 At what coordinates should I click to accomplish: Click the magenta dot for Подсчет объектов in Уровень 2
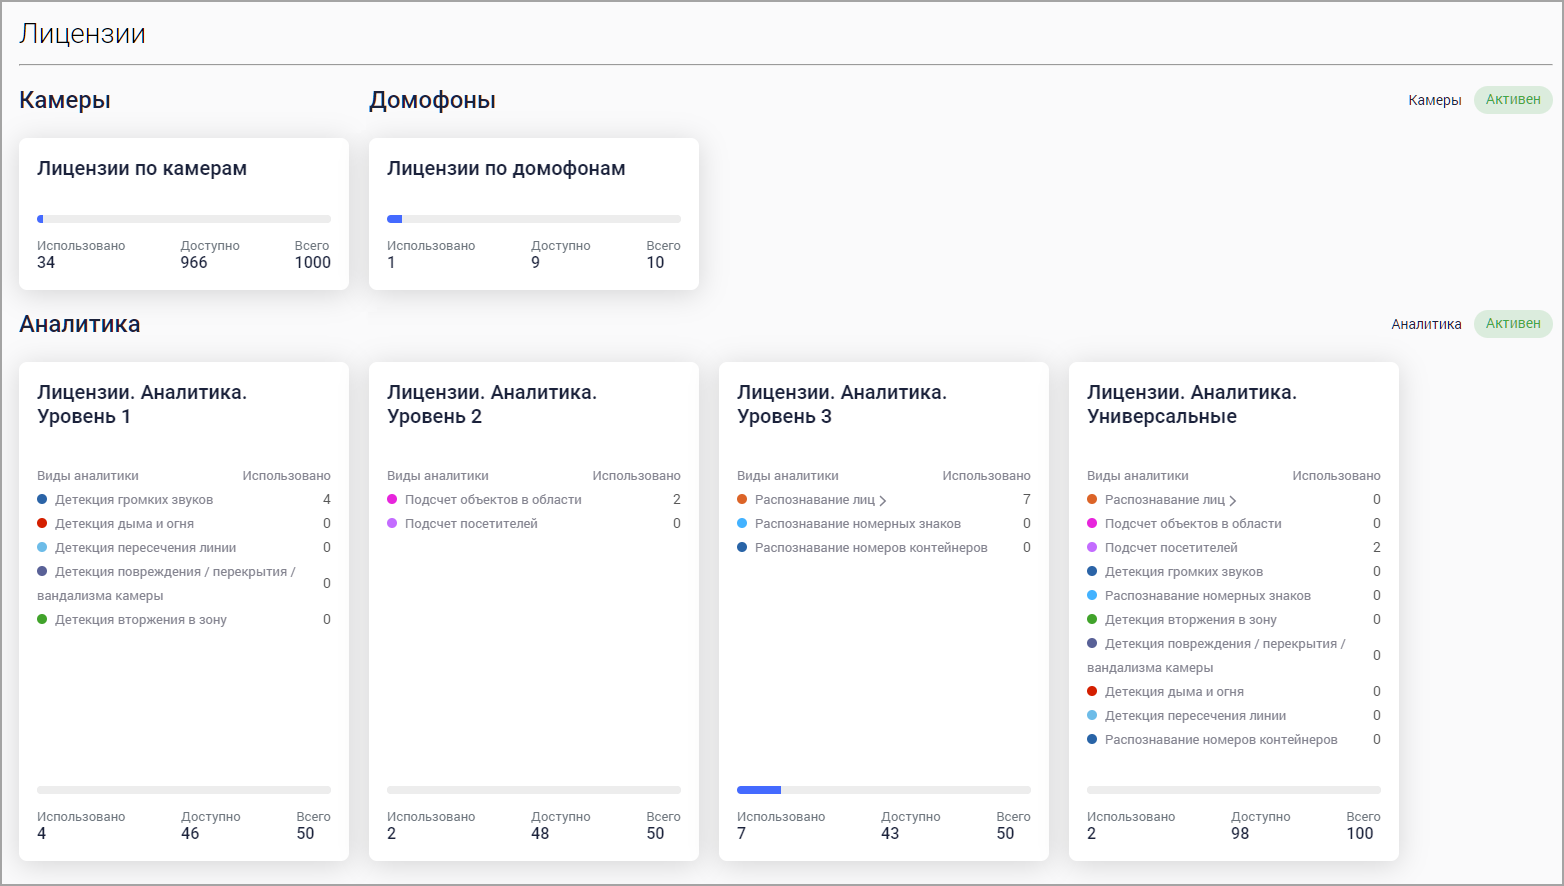(x=392, y=500)
